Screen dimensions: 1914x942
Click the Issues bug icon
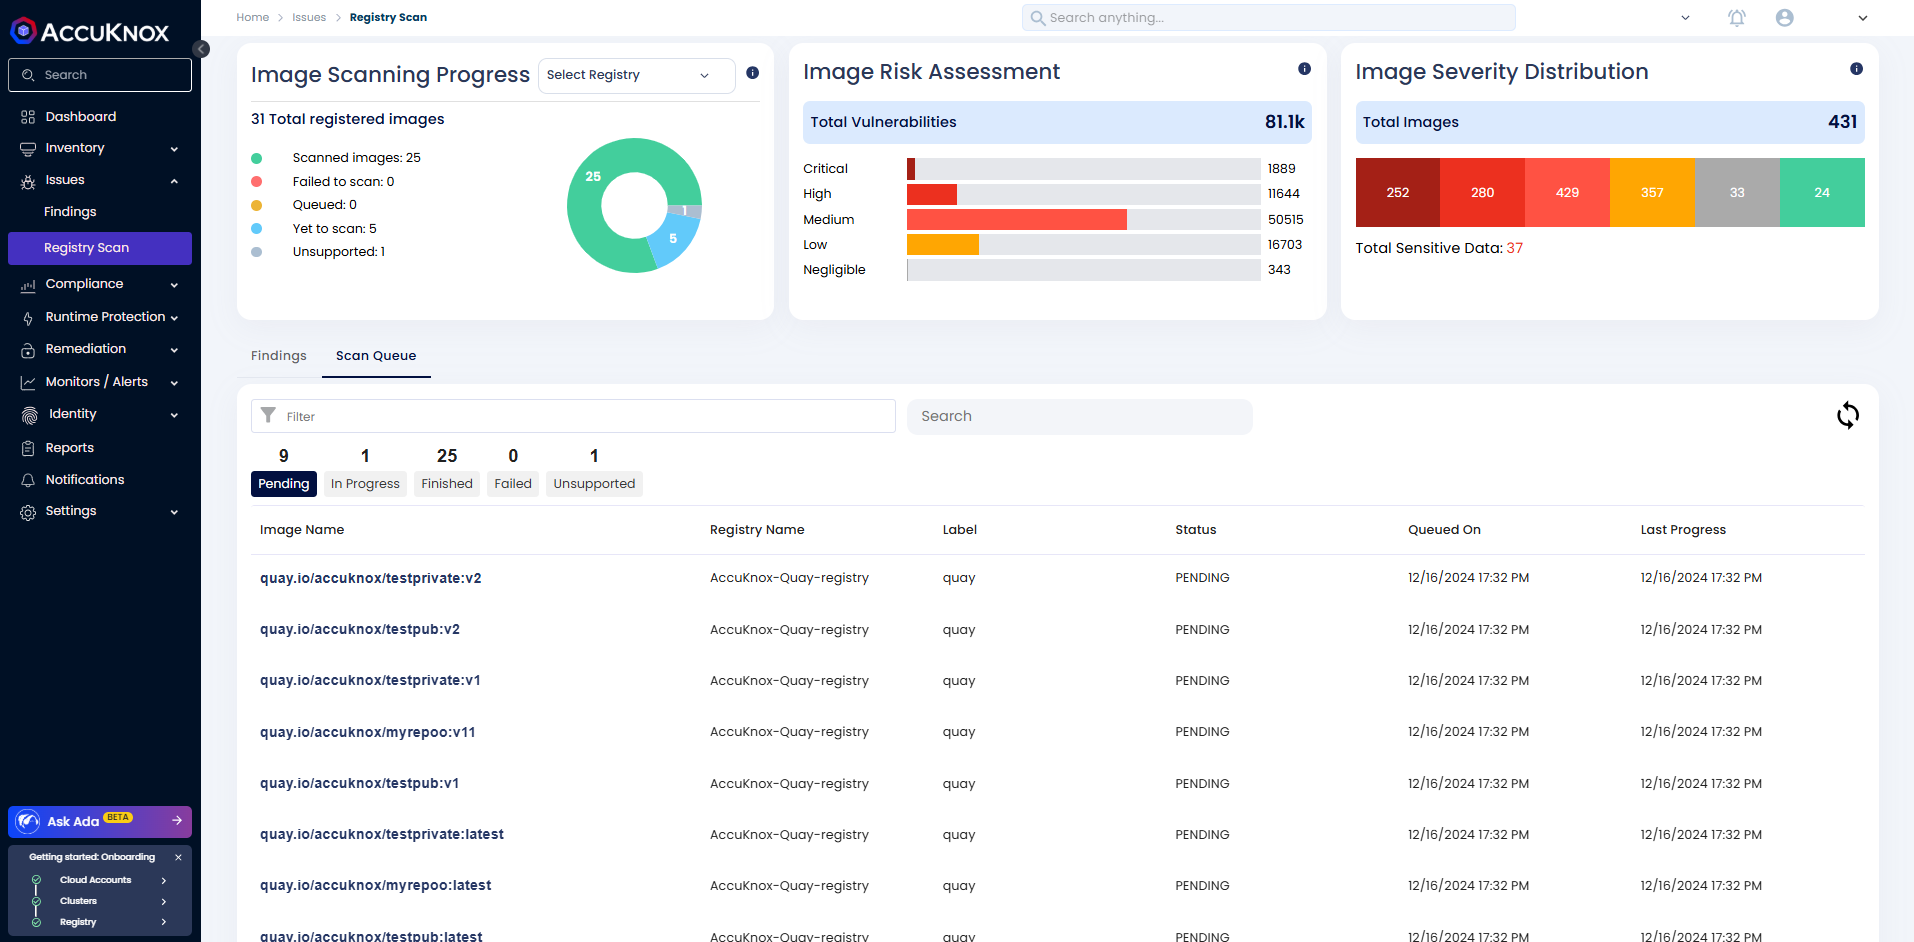28,181
